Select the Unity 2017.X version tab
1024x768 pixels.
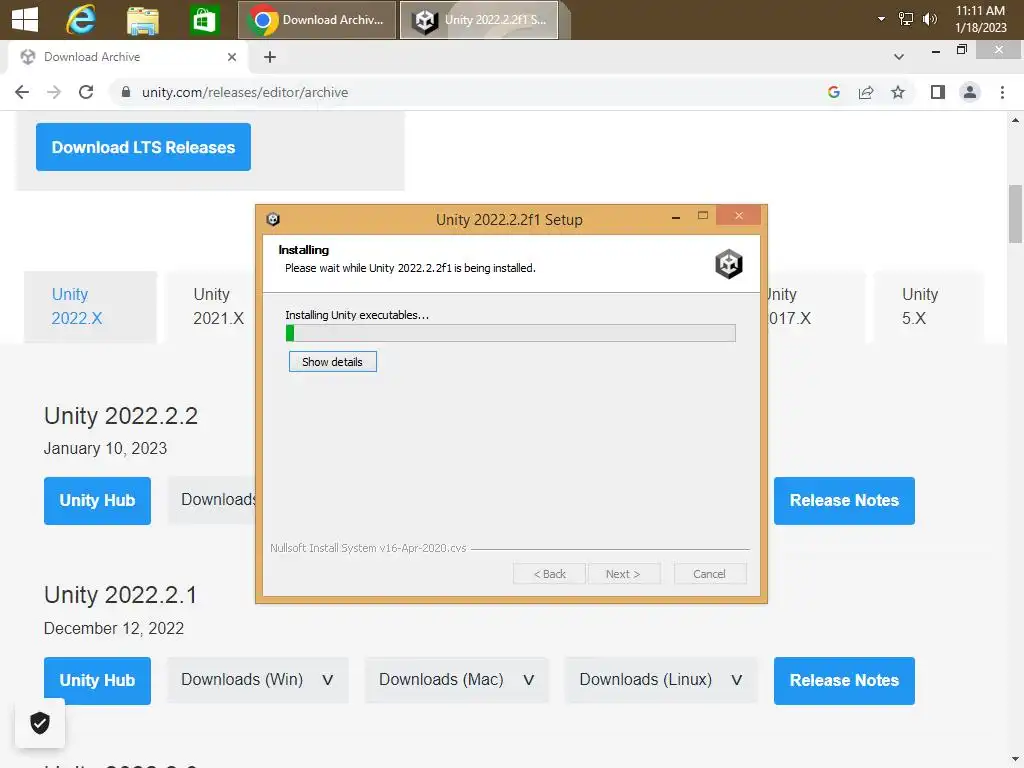coord(816,306)
